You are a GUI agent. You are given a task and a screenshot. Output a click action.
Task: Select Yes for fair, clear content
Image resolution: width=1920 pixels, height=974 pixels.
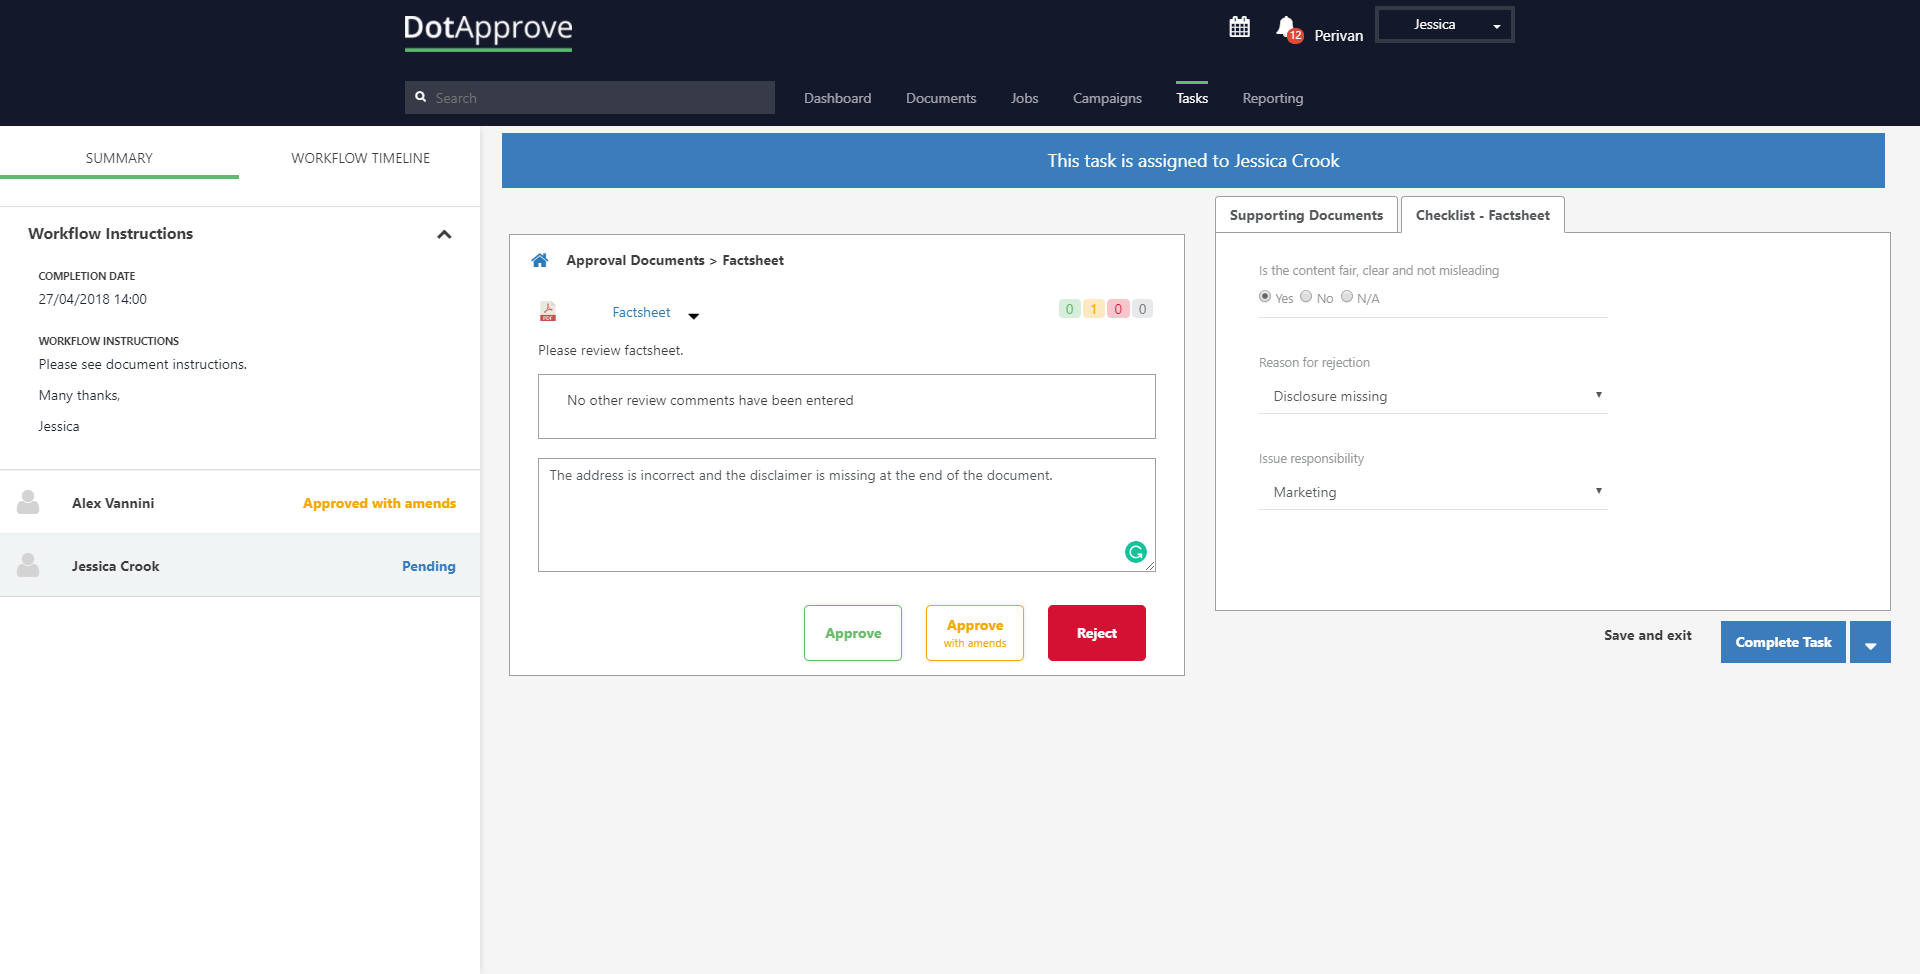[1265, 297]
